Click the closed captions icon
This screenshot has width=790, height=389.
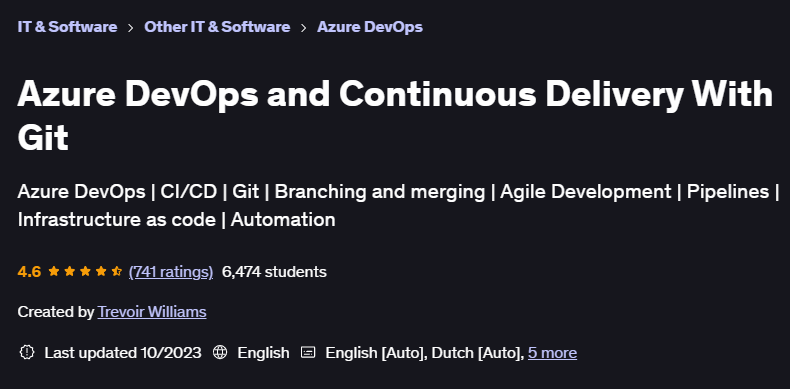pyautogui.click(x=308, y=352)
